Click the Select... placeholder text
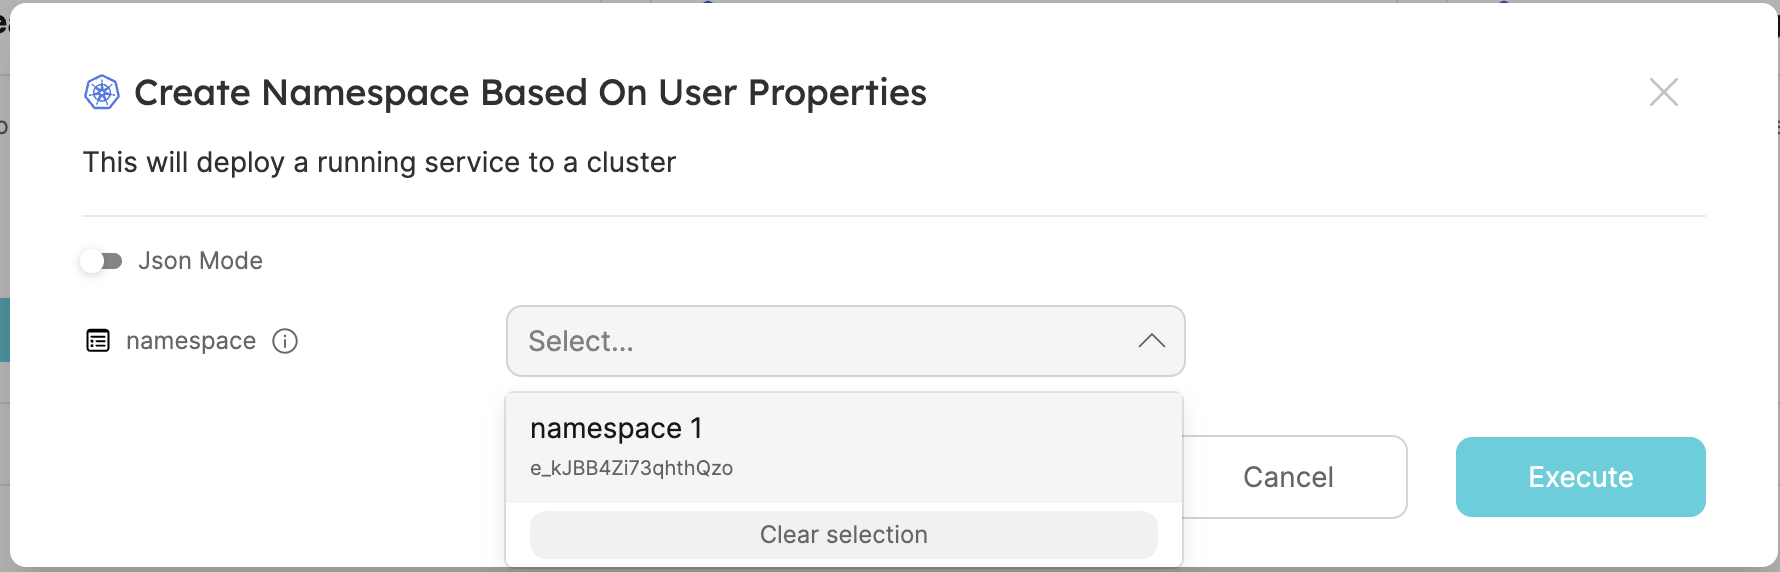Viewport: 1780px width, 572px height. click(x=581, y=342)
